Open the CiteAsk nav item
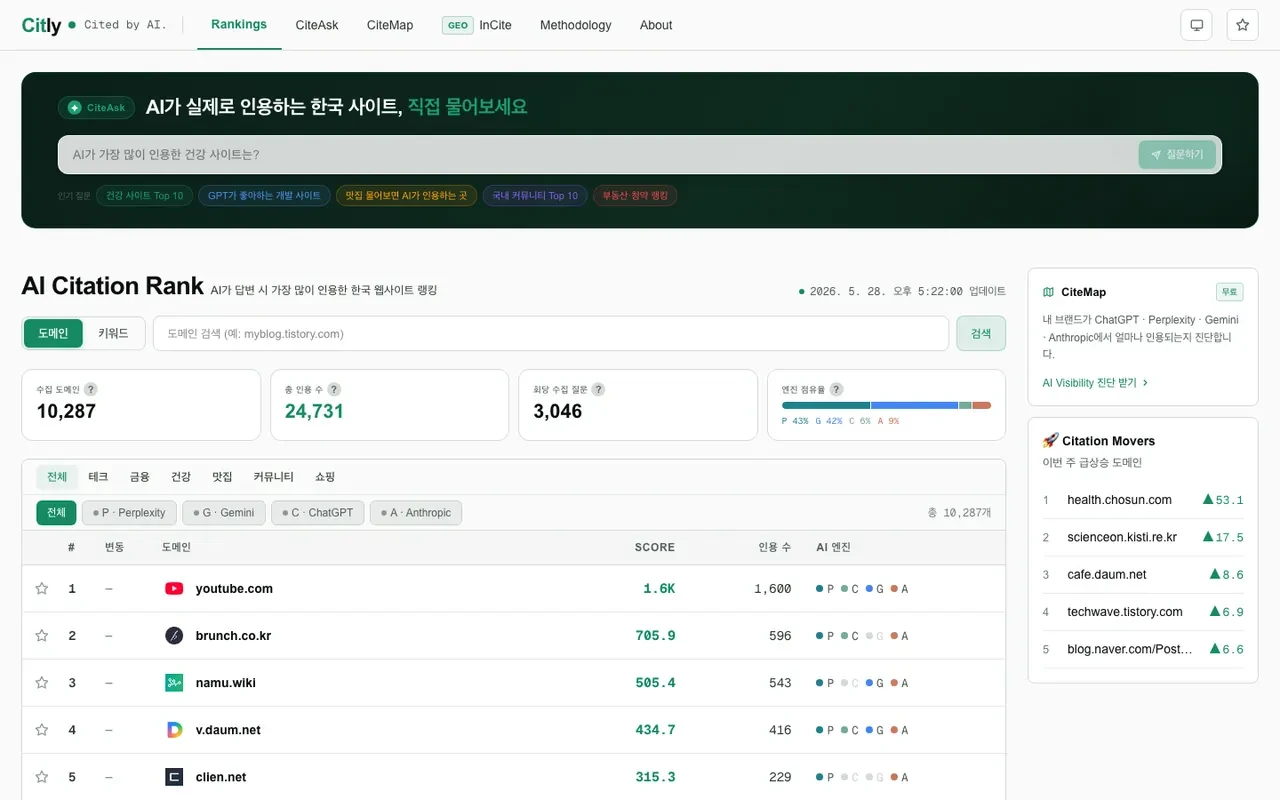 click(317, 25)
